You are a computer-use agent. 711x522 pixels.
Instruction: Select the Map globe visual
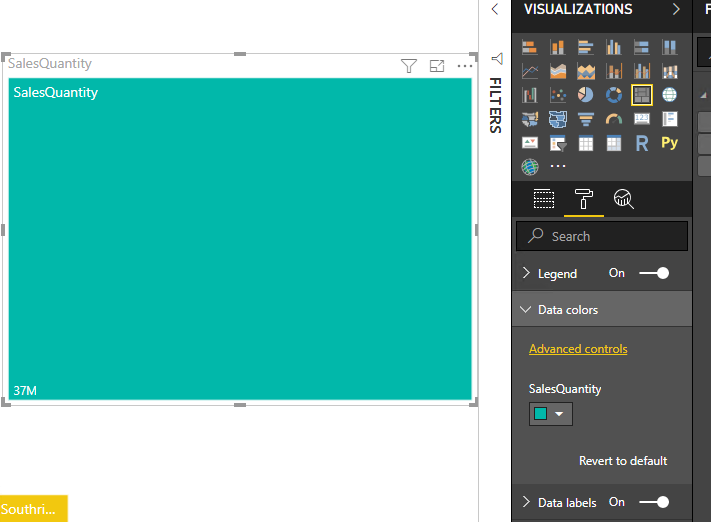(x=669, y=95)
